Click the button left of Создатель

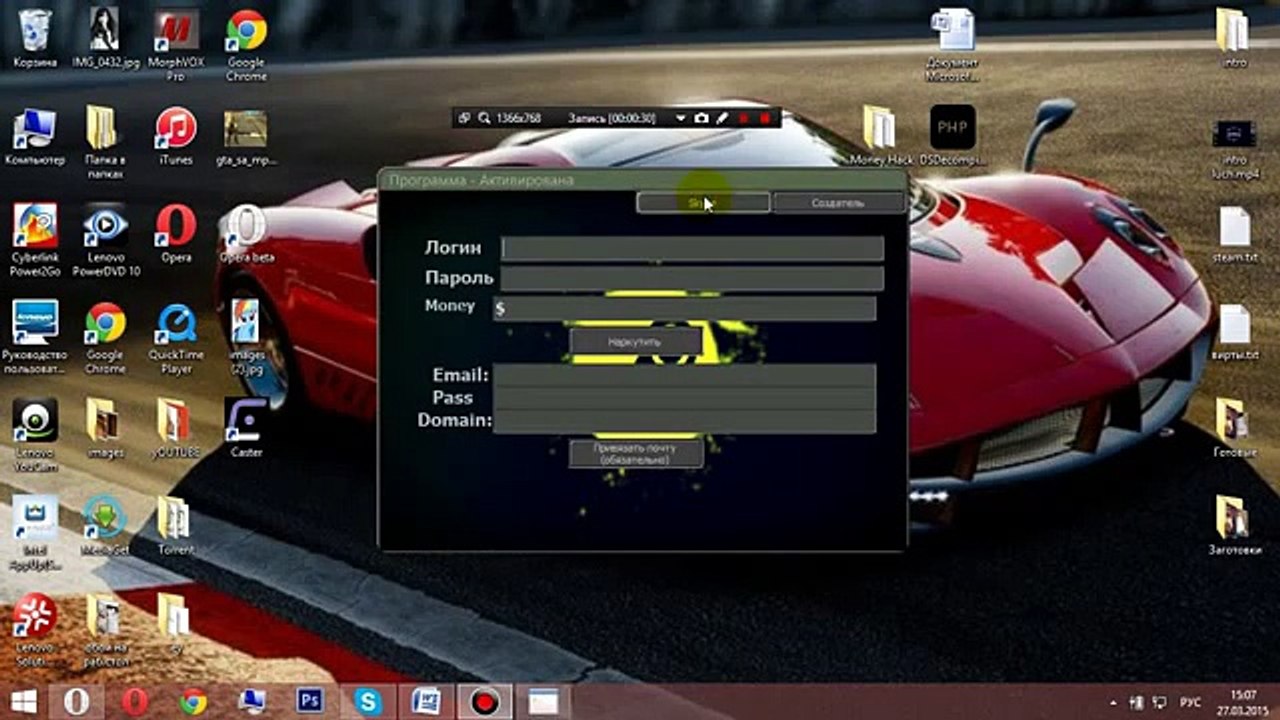coord(703,203)
